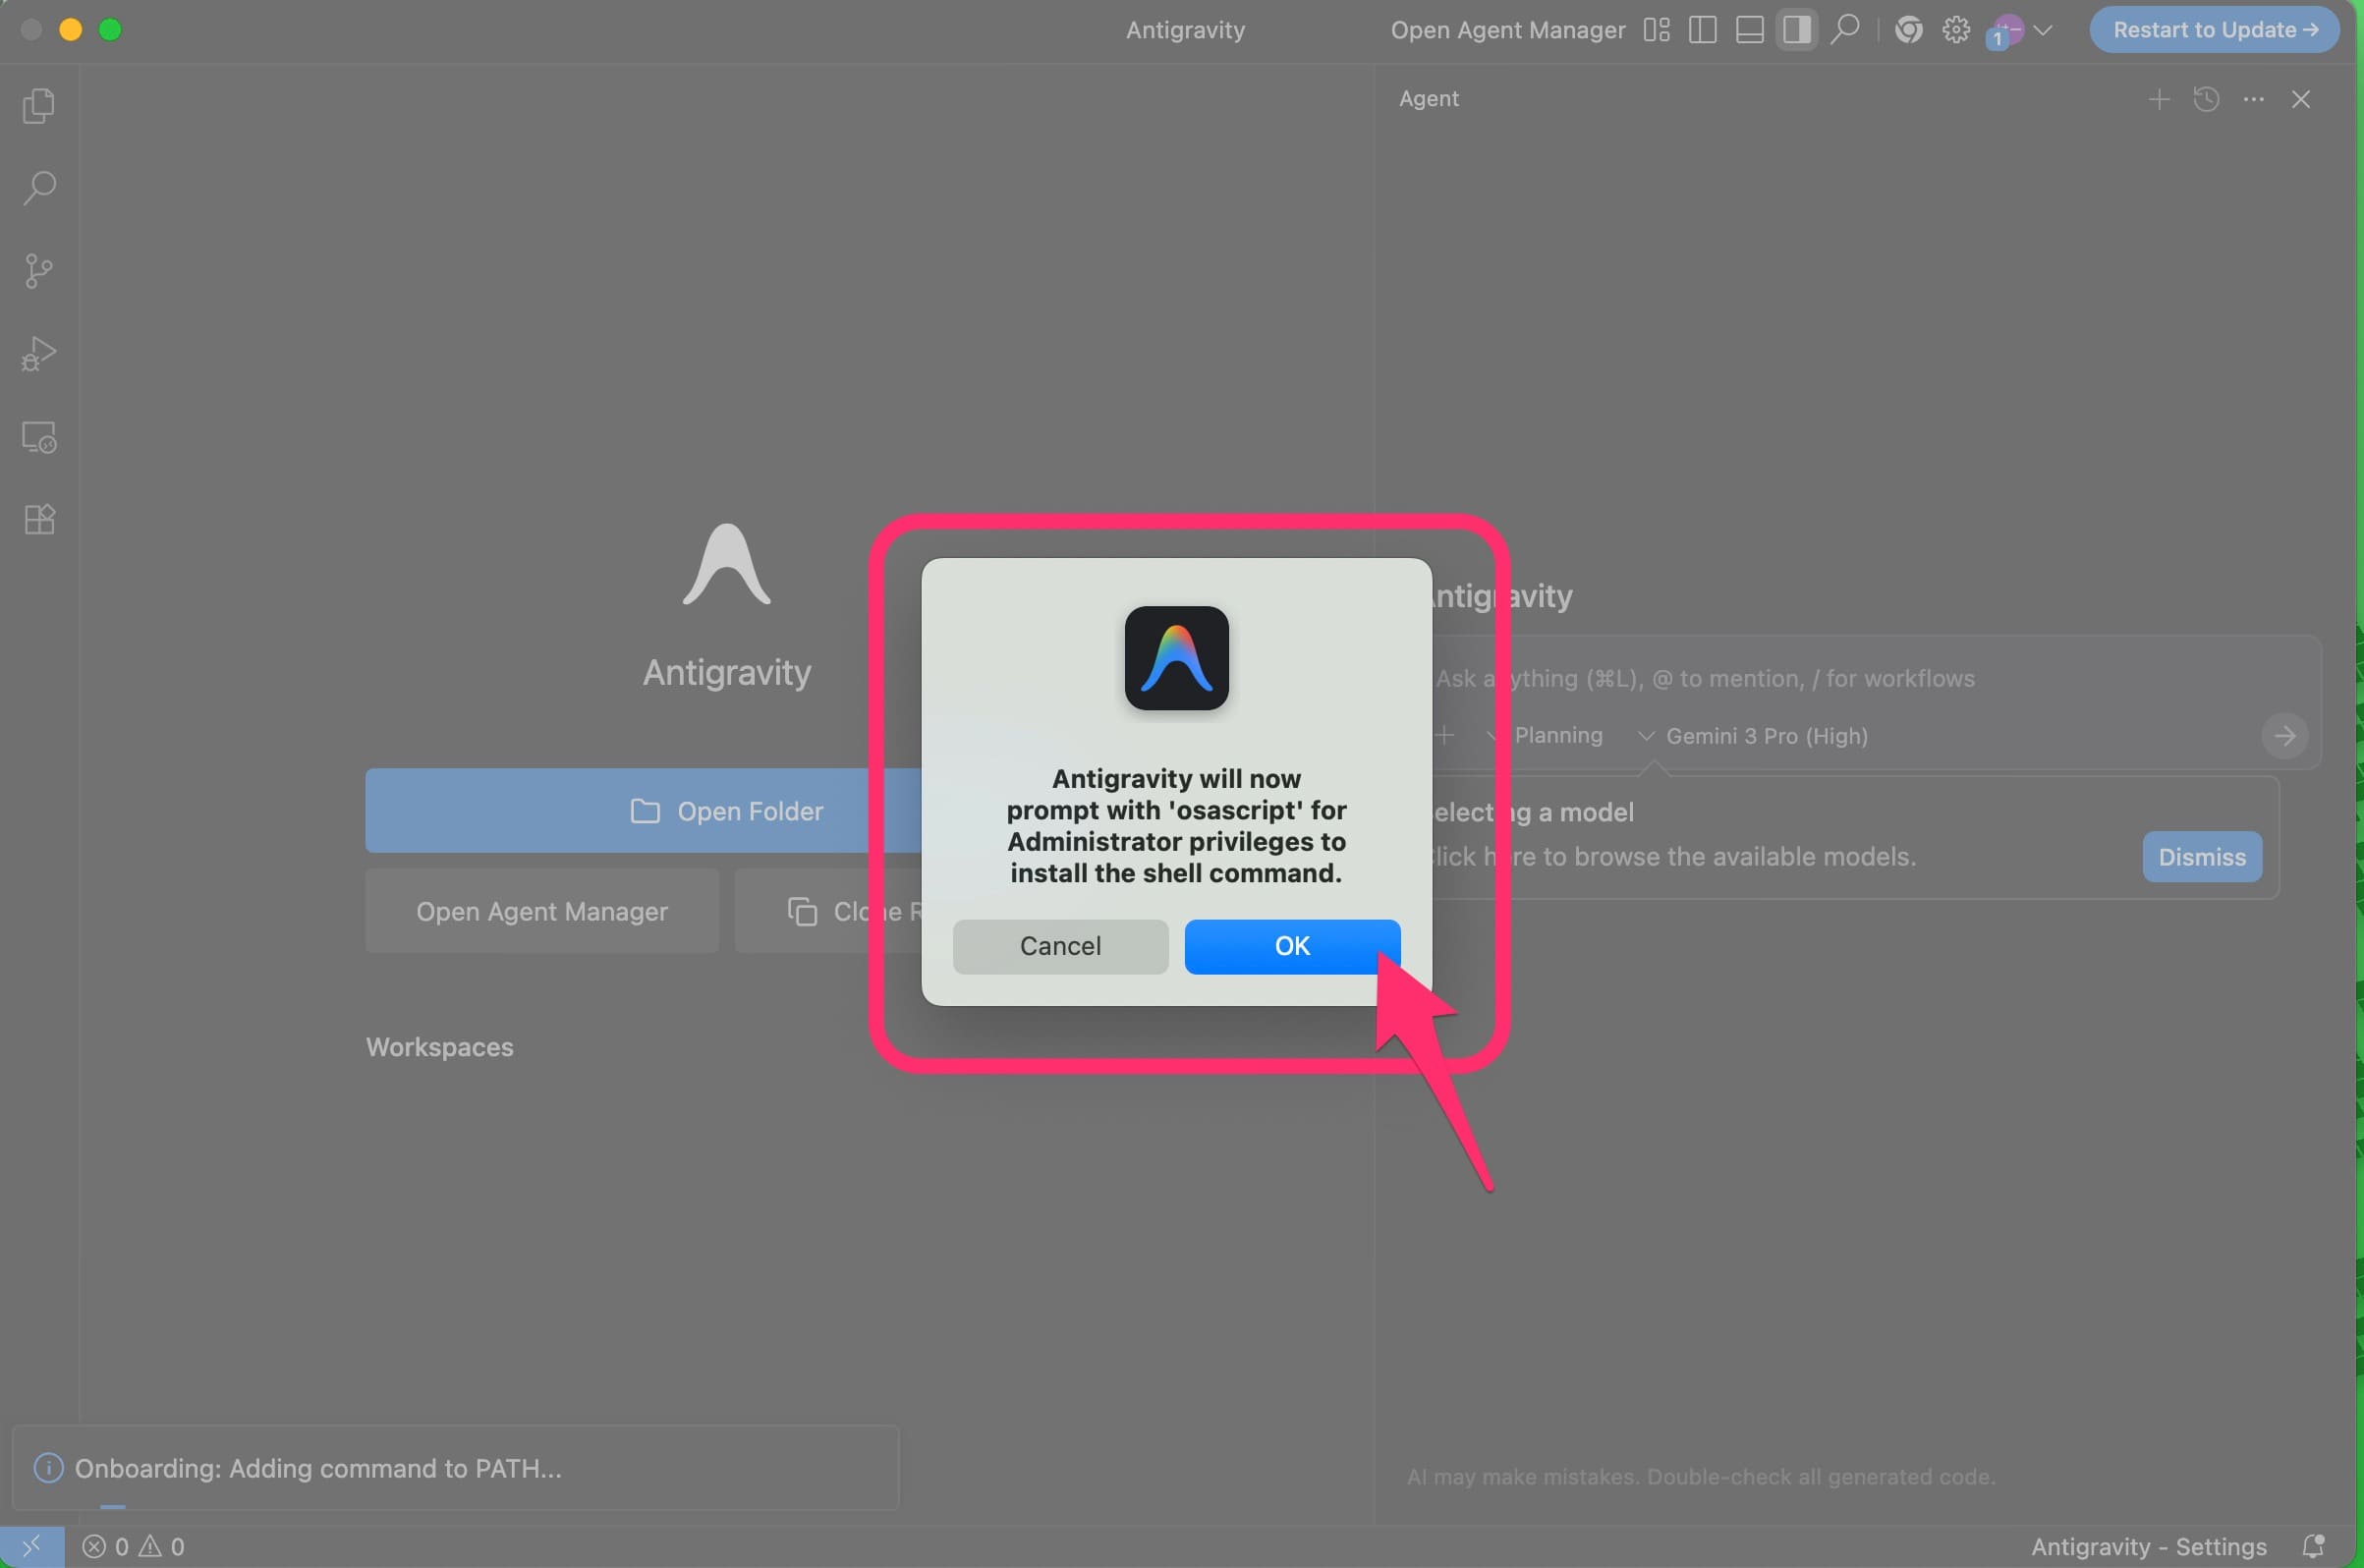Toggle the secondary side bar layout icon

coord(1796,30)
